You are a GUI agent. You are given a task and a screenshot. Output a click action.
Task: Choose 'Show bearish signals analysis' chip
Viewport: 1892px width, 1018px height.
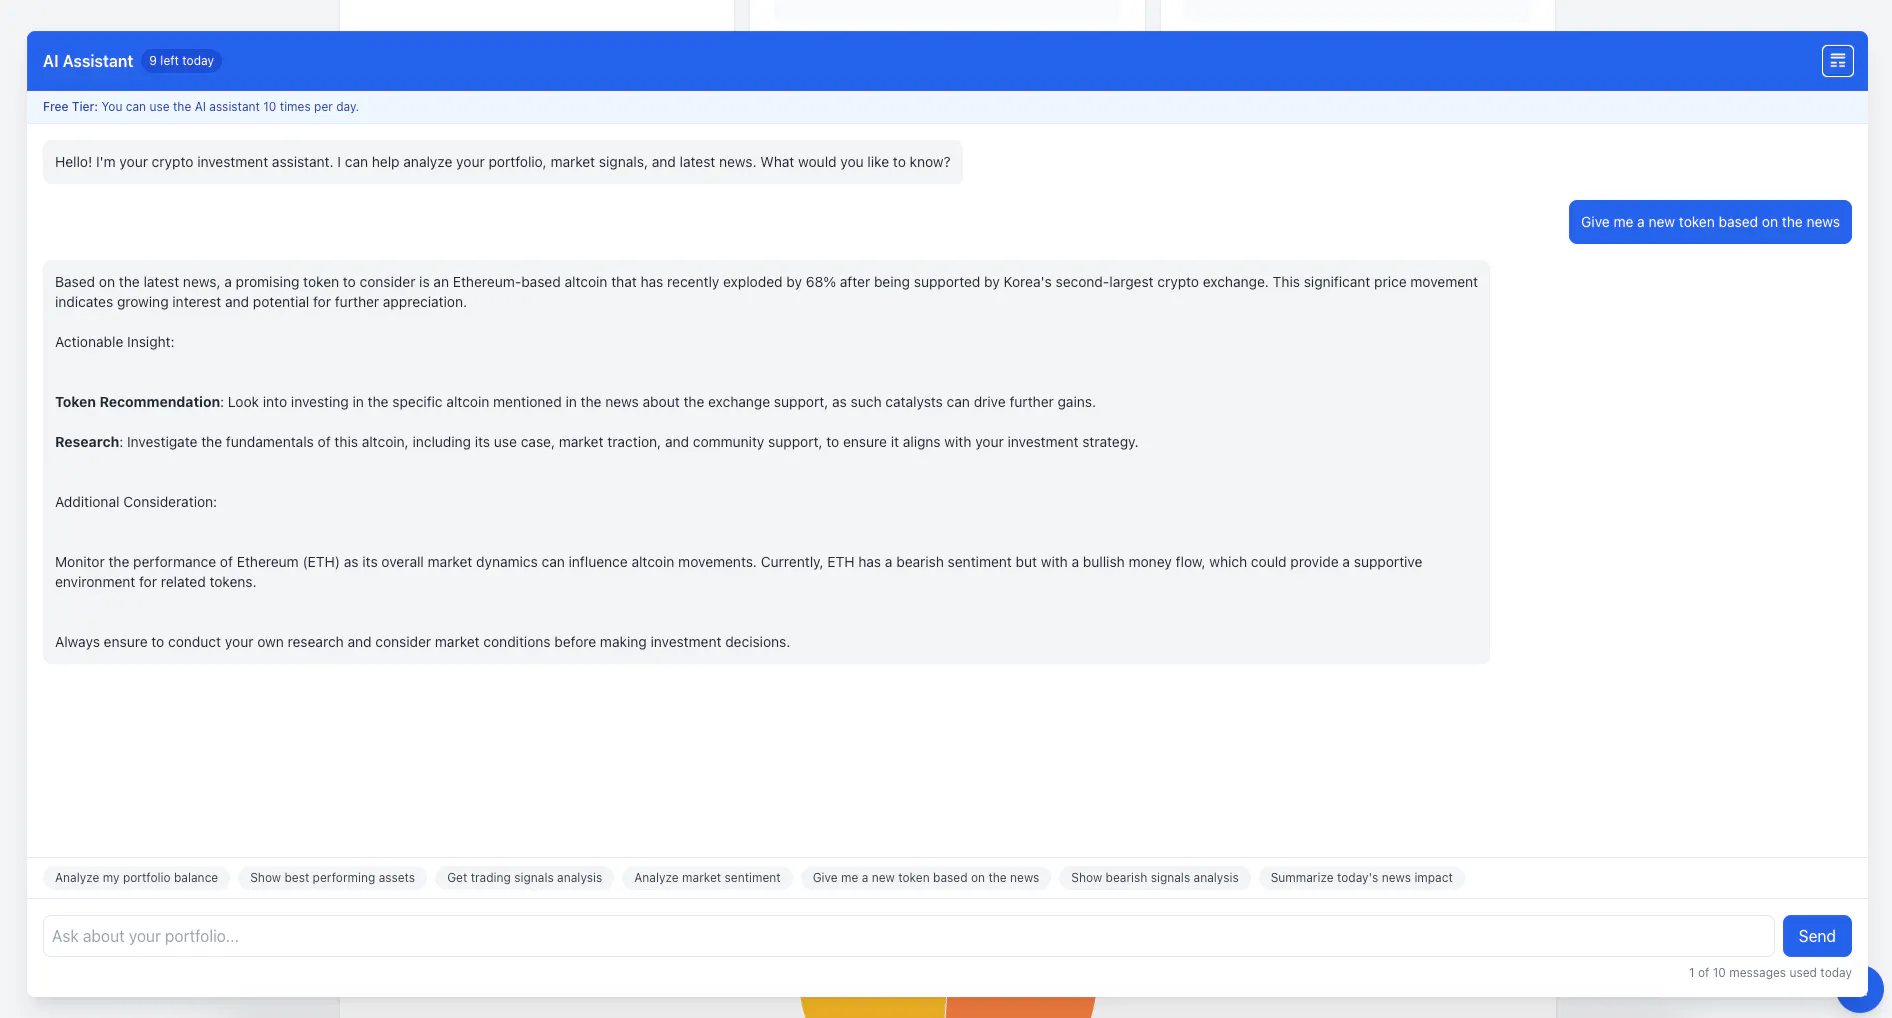pos(1154,878)
